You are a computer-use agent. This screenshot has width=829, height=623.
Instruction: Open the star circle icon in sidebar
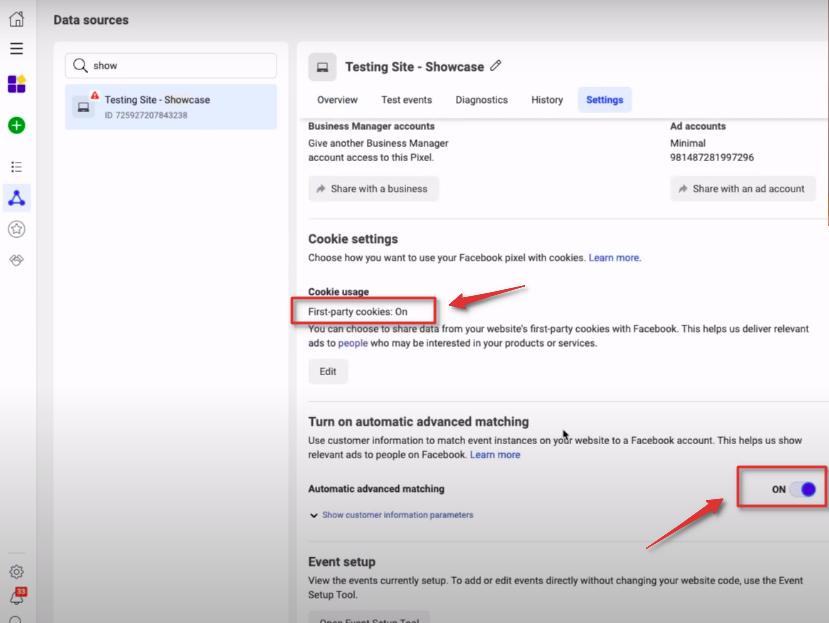point(16,229)
